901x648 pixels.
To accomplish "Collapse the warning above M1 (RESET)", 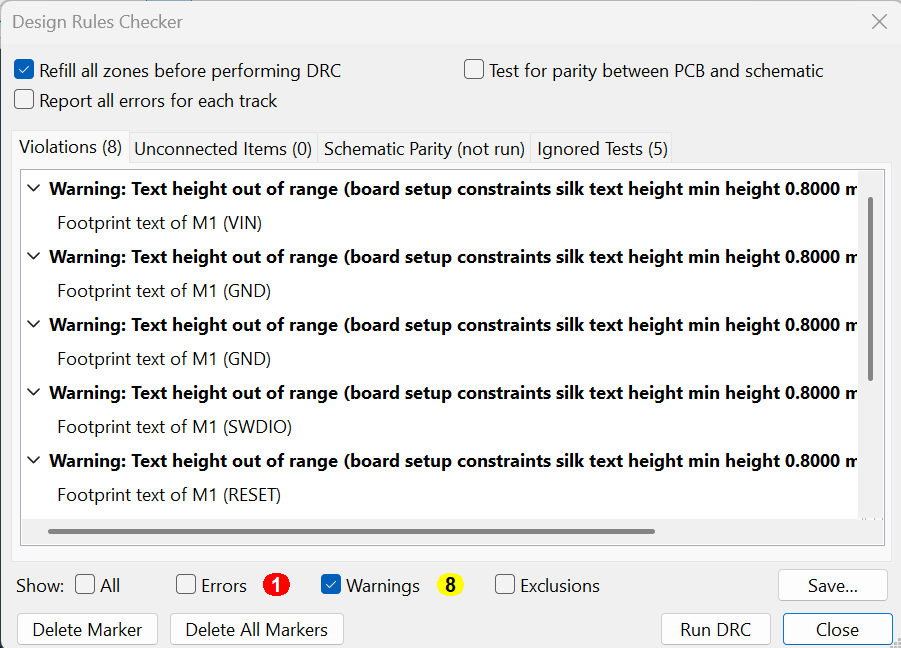I will (34, 461).
